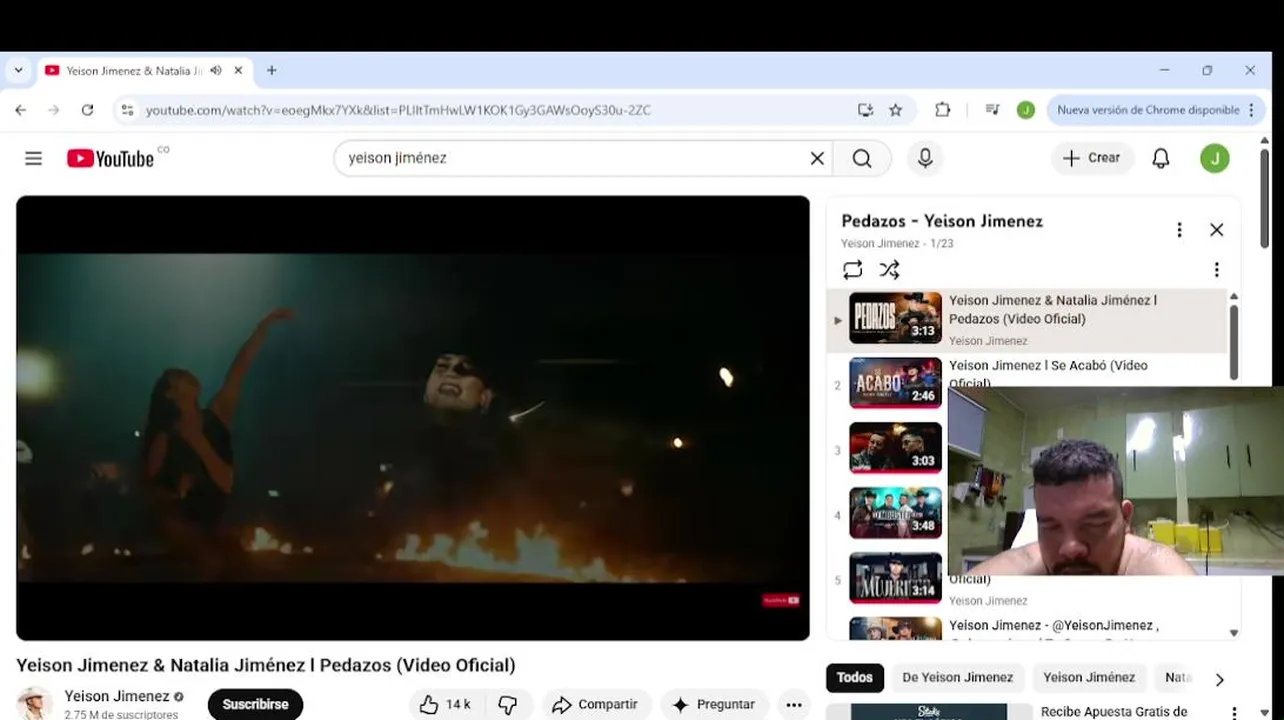Open the three-dot menu below playlist title
The image size is (1284, 720).
point(1216,270)
